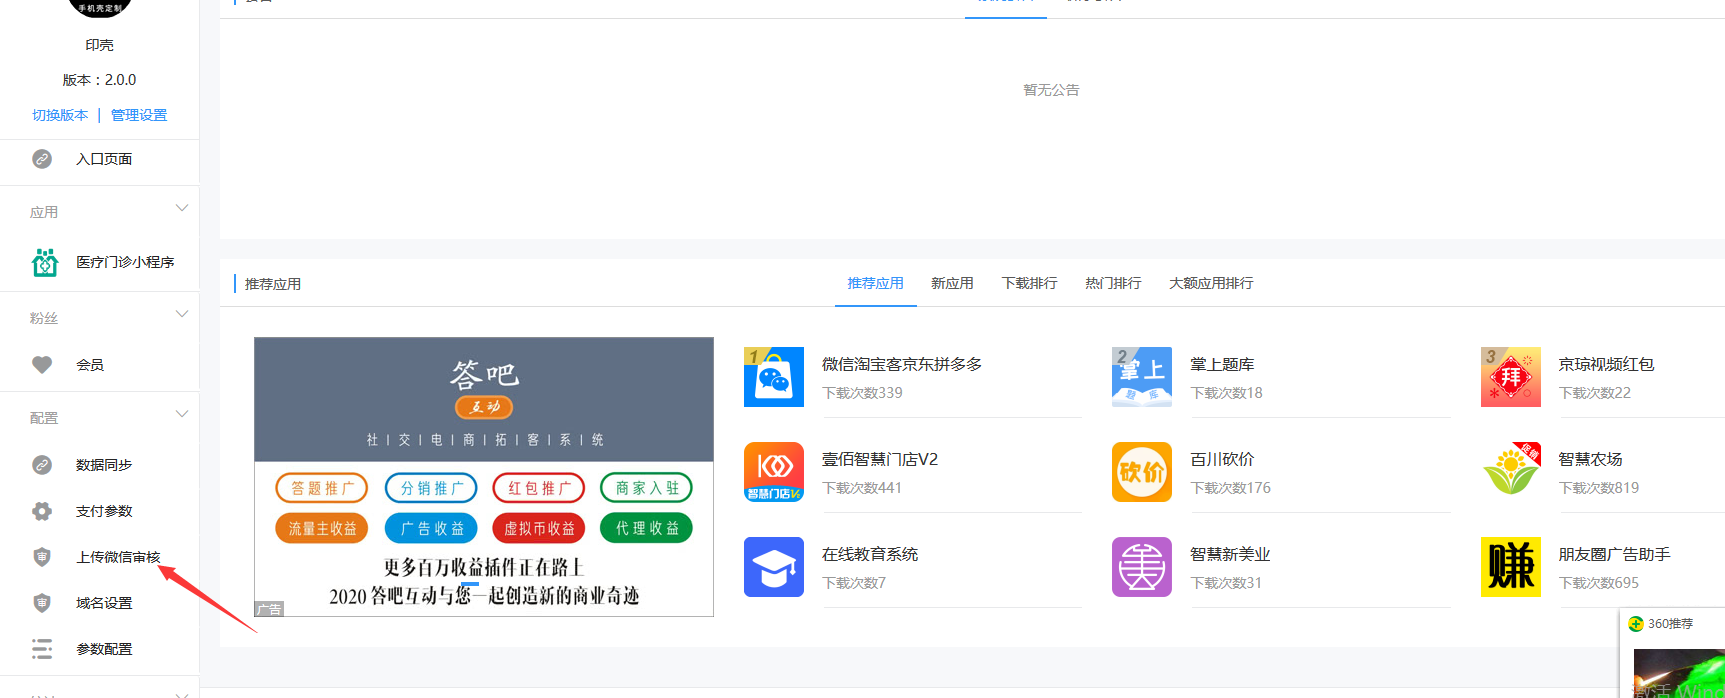Click the 360推荐 popup thumbnail image
This screenshot has height=698, width=1725.
[1679, 673]
